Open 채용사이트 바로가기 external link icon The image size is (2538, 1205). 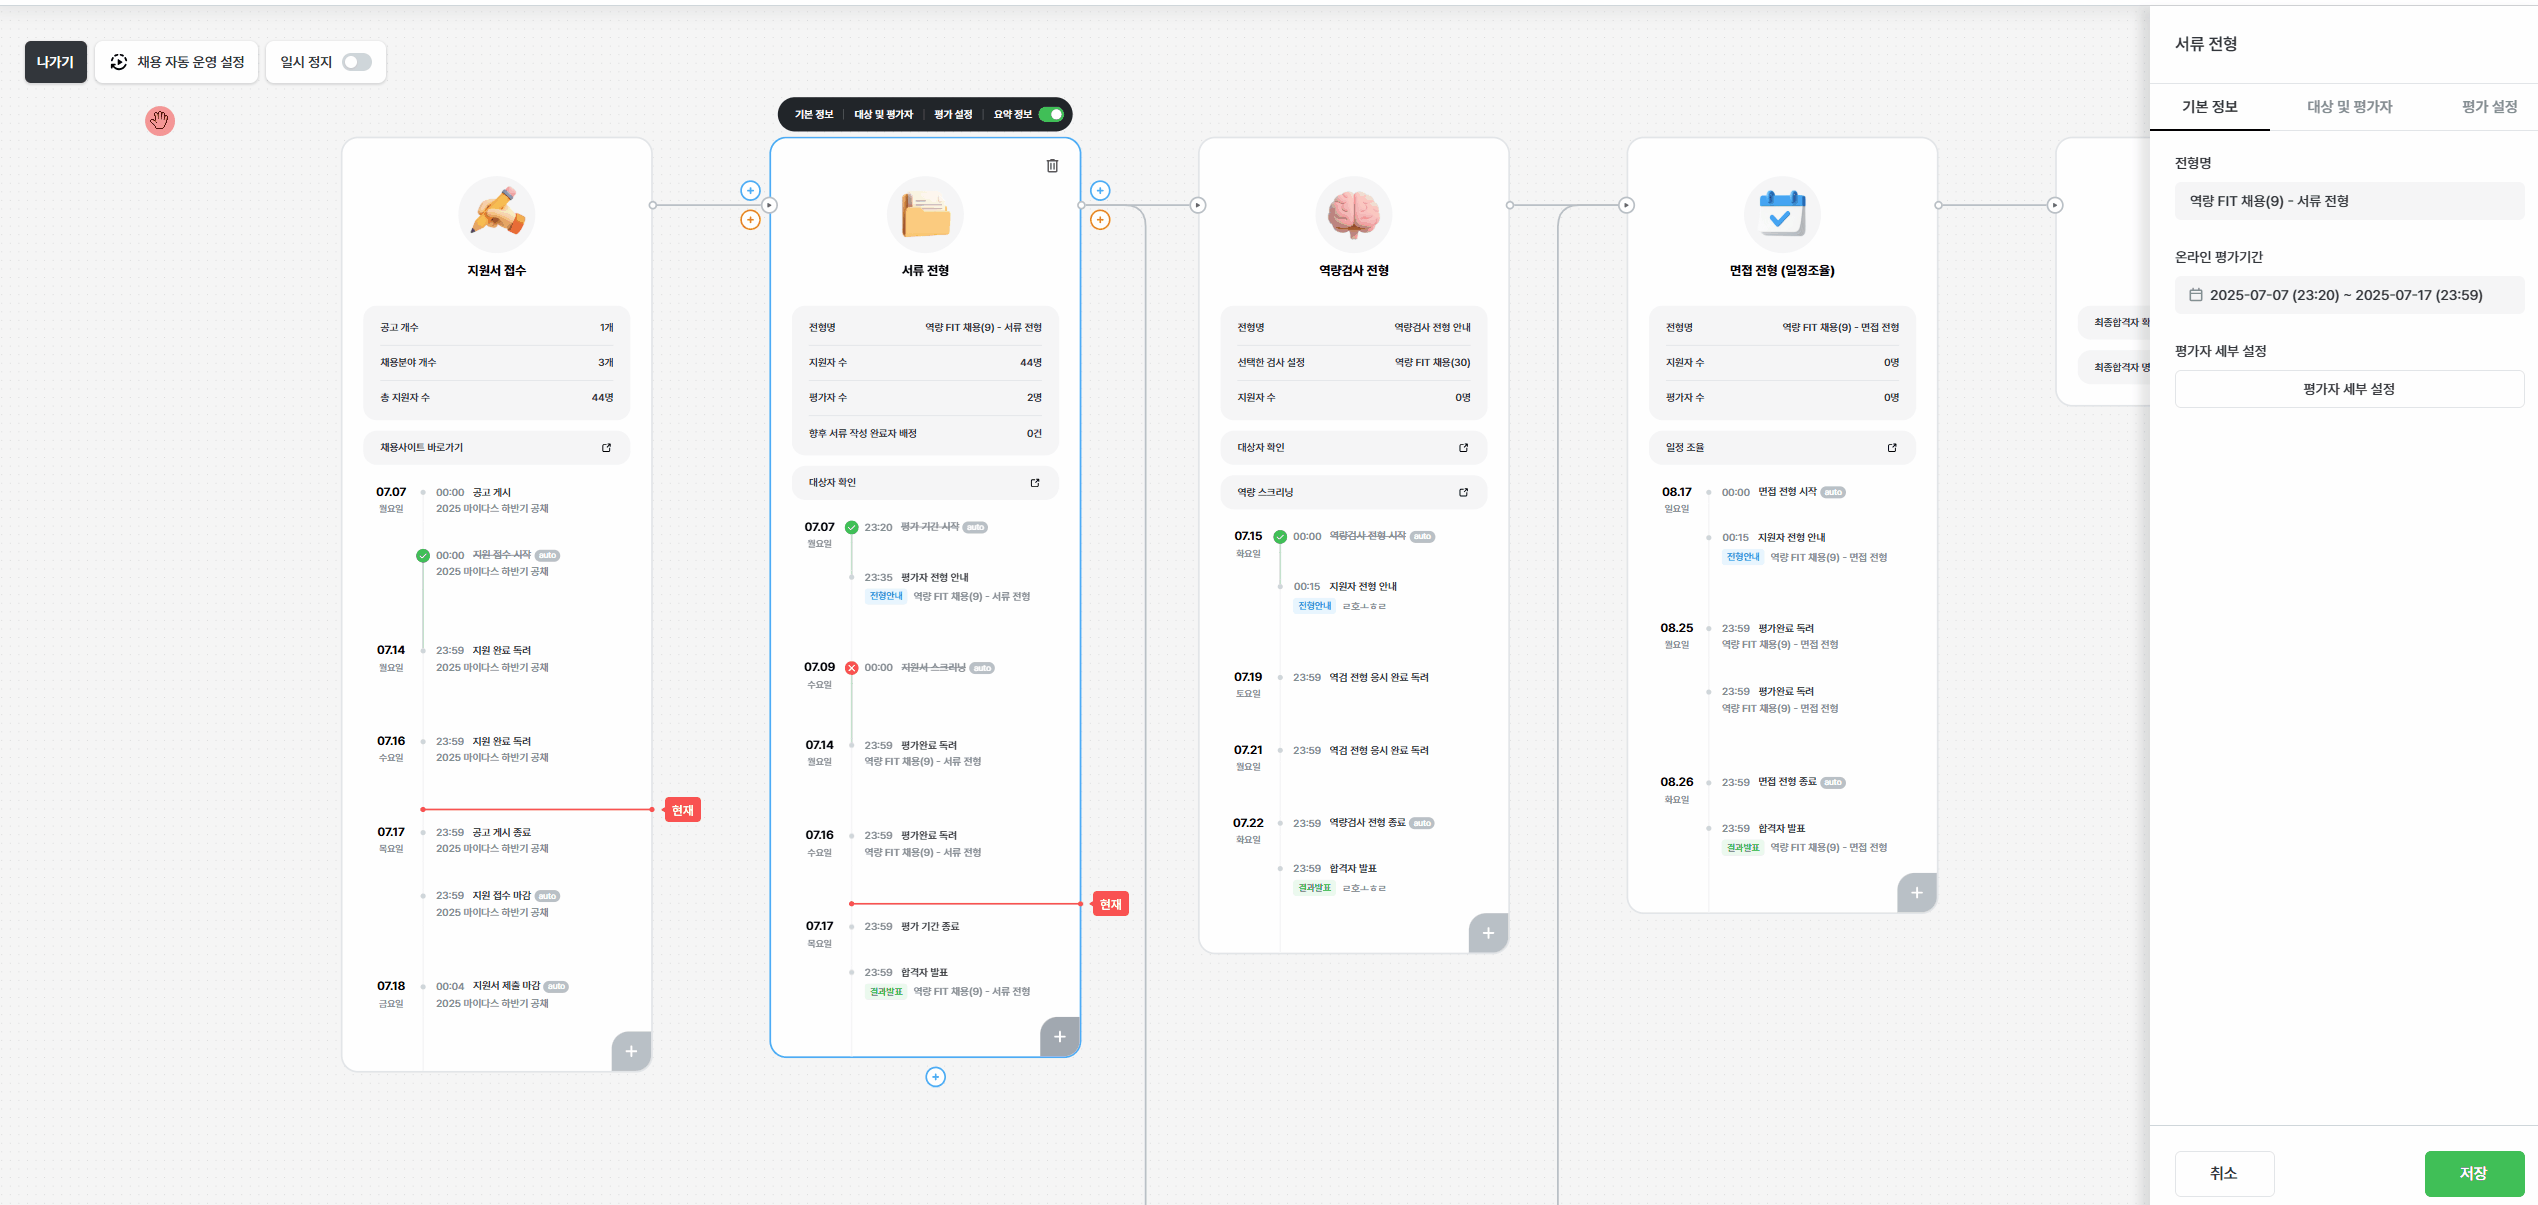[x=606, y=448]
